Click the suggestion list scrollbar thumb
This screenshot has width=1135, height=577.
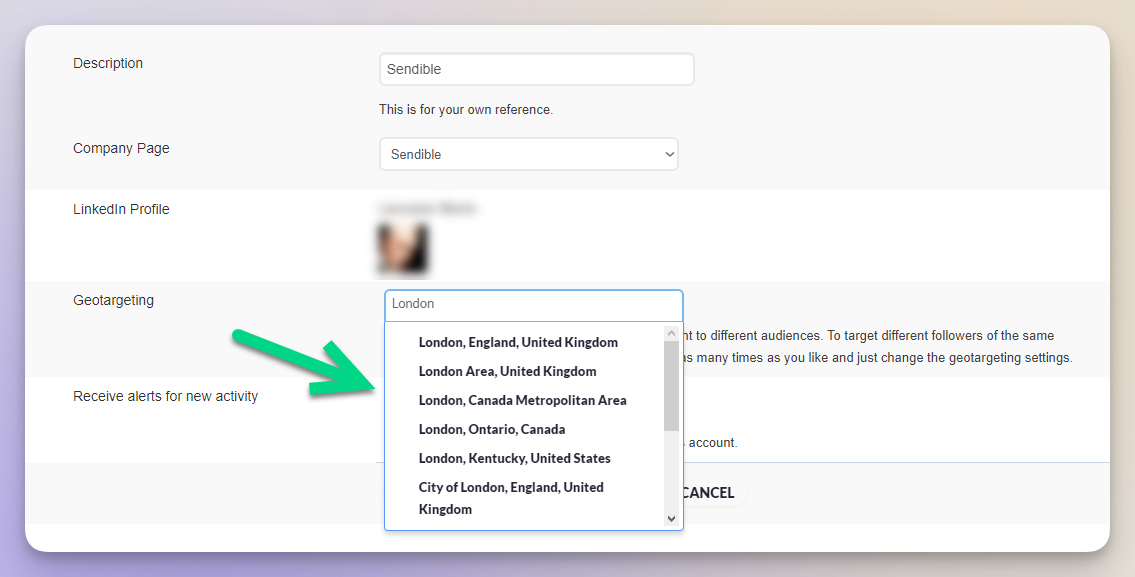(x=671, y=385)
